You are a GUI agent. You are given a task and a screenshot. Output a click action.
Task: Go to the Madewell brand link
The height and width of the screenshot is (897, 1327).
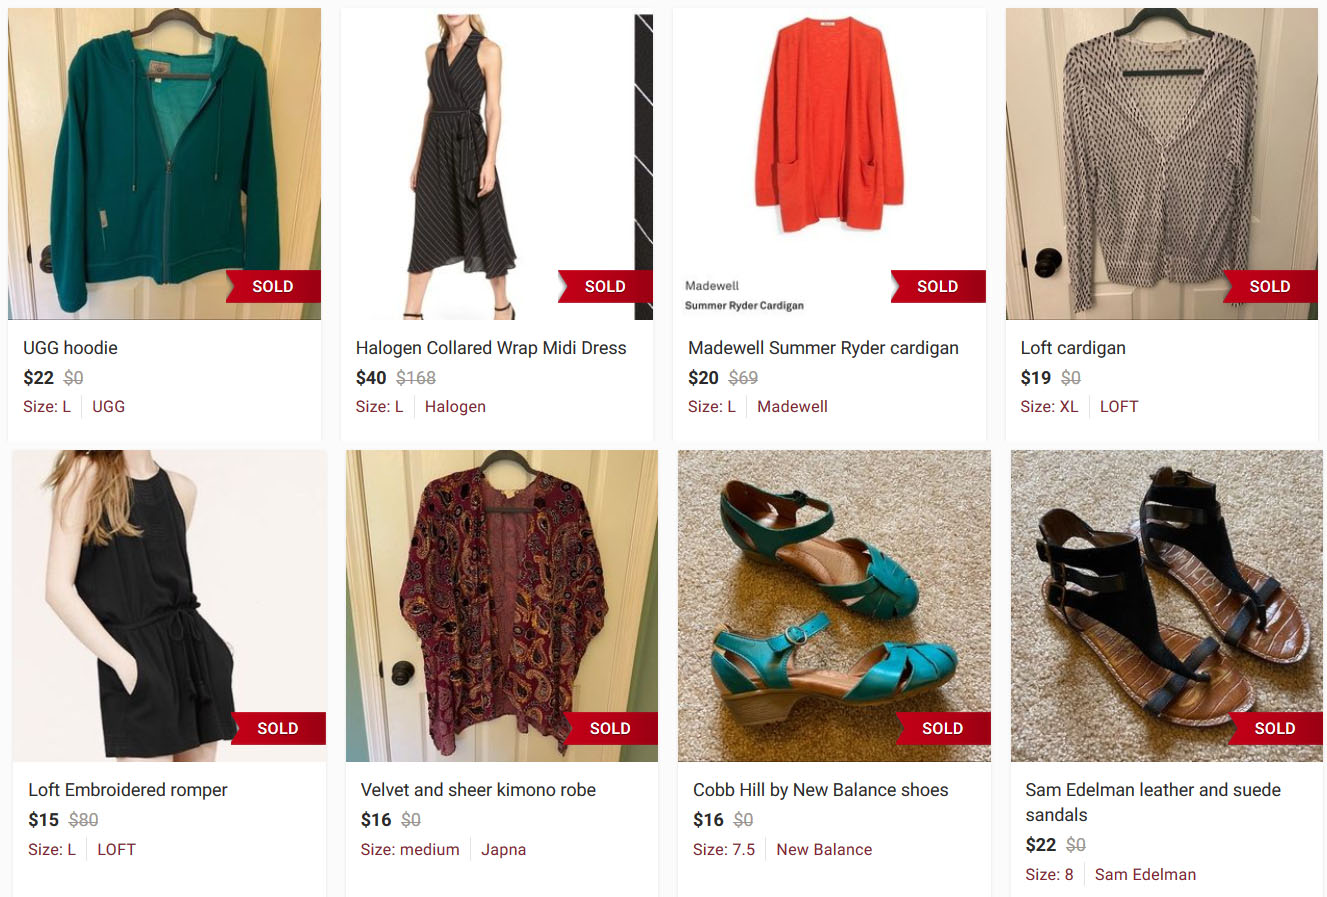coord(792,407)
